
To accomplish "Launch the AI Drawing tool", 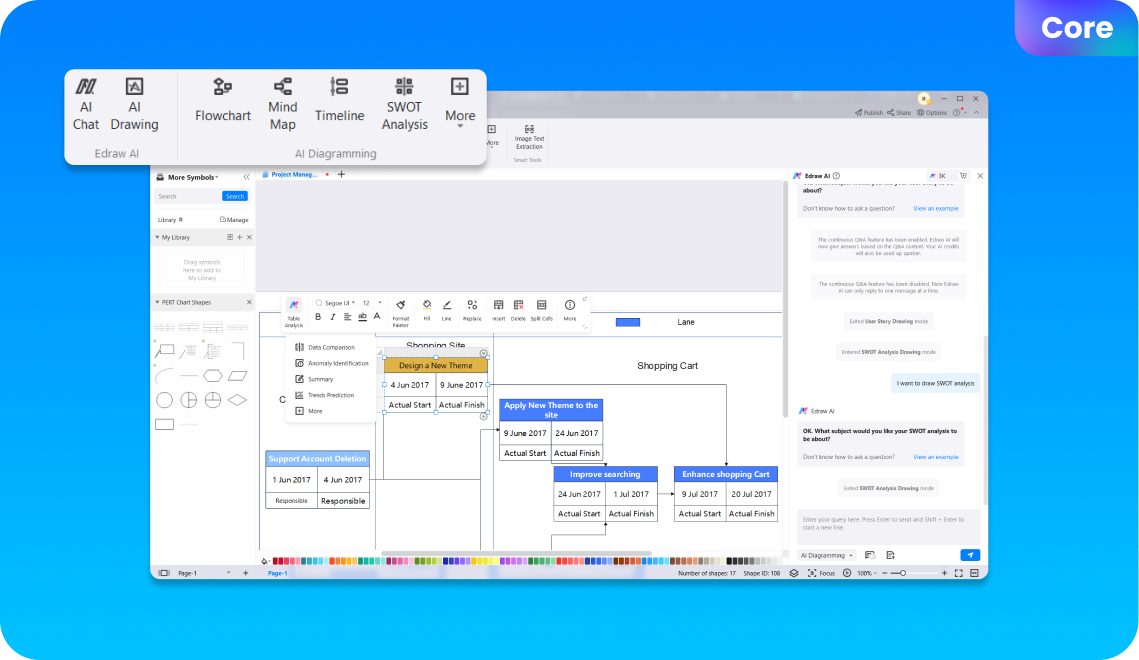I will point(134,105).
